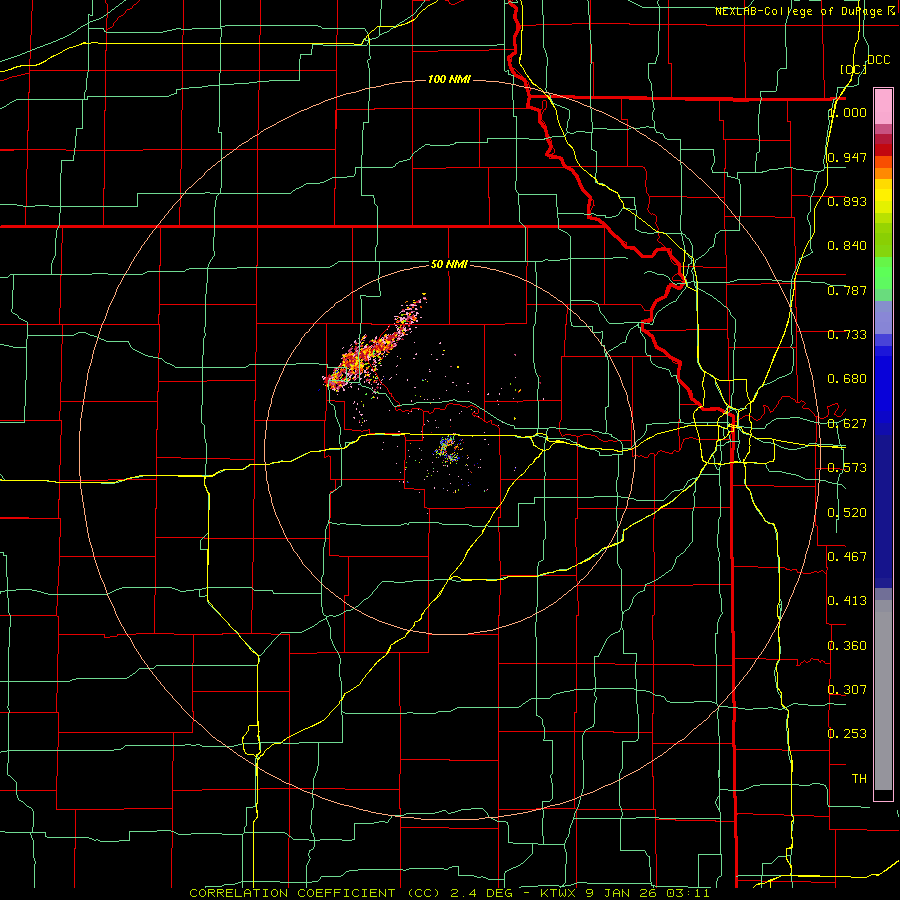Image resolution: width=900 pixels, height=900 pixels.
Task: Click the 100 NMI range ring label
Action: (449, 79)
